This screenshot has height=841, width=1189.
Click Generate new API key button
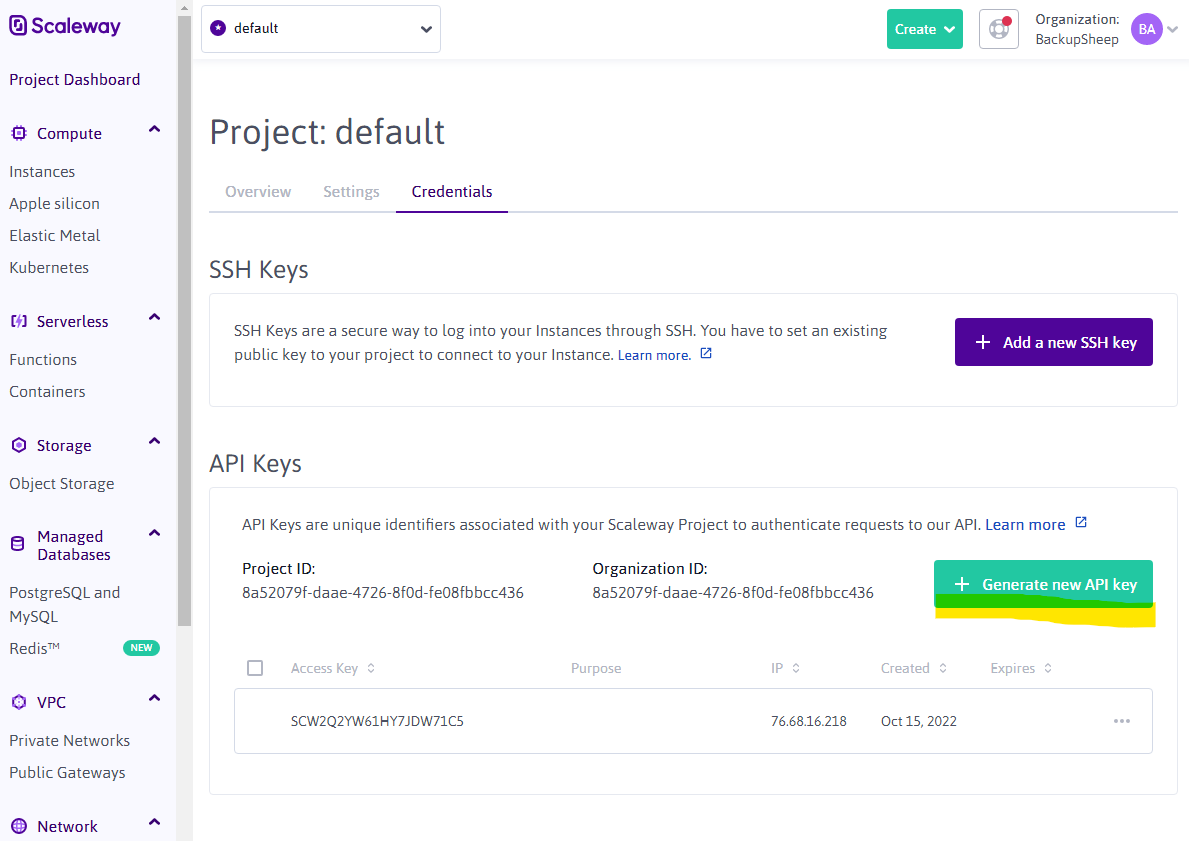[1043, 584]
